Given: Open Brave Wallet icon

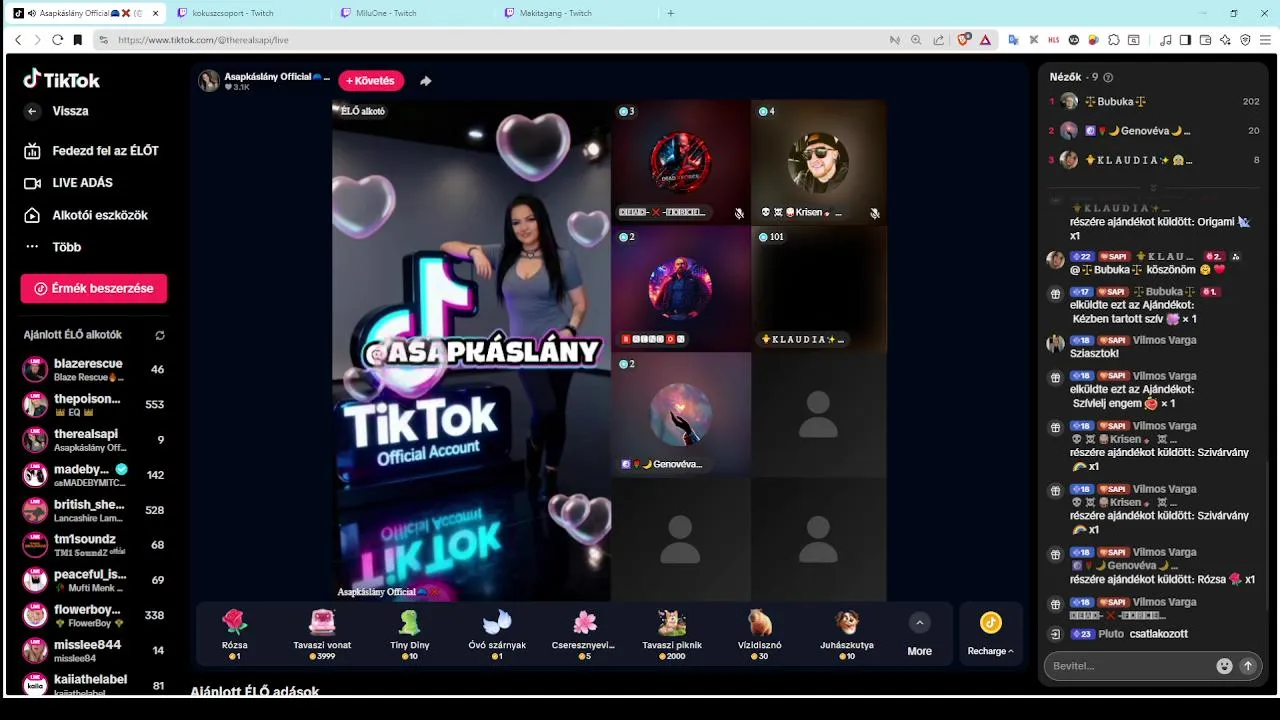Looking at the screenshot, I should [1205, 40].
